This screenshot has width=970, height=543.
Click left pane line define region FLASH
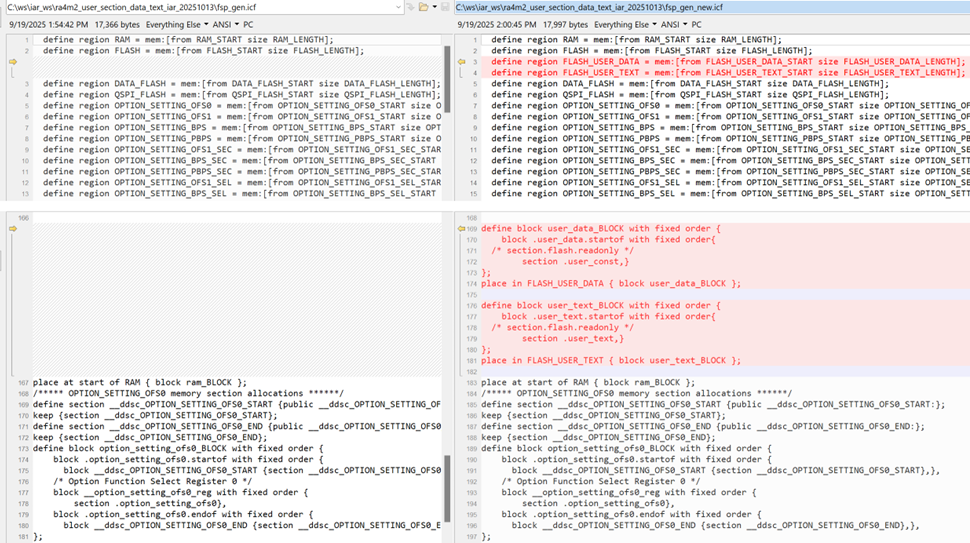tap(204, 51)
